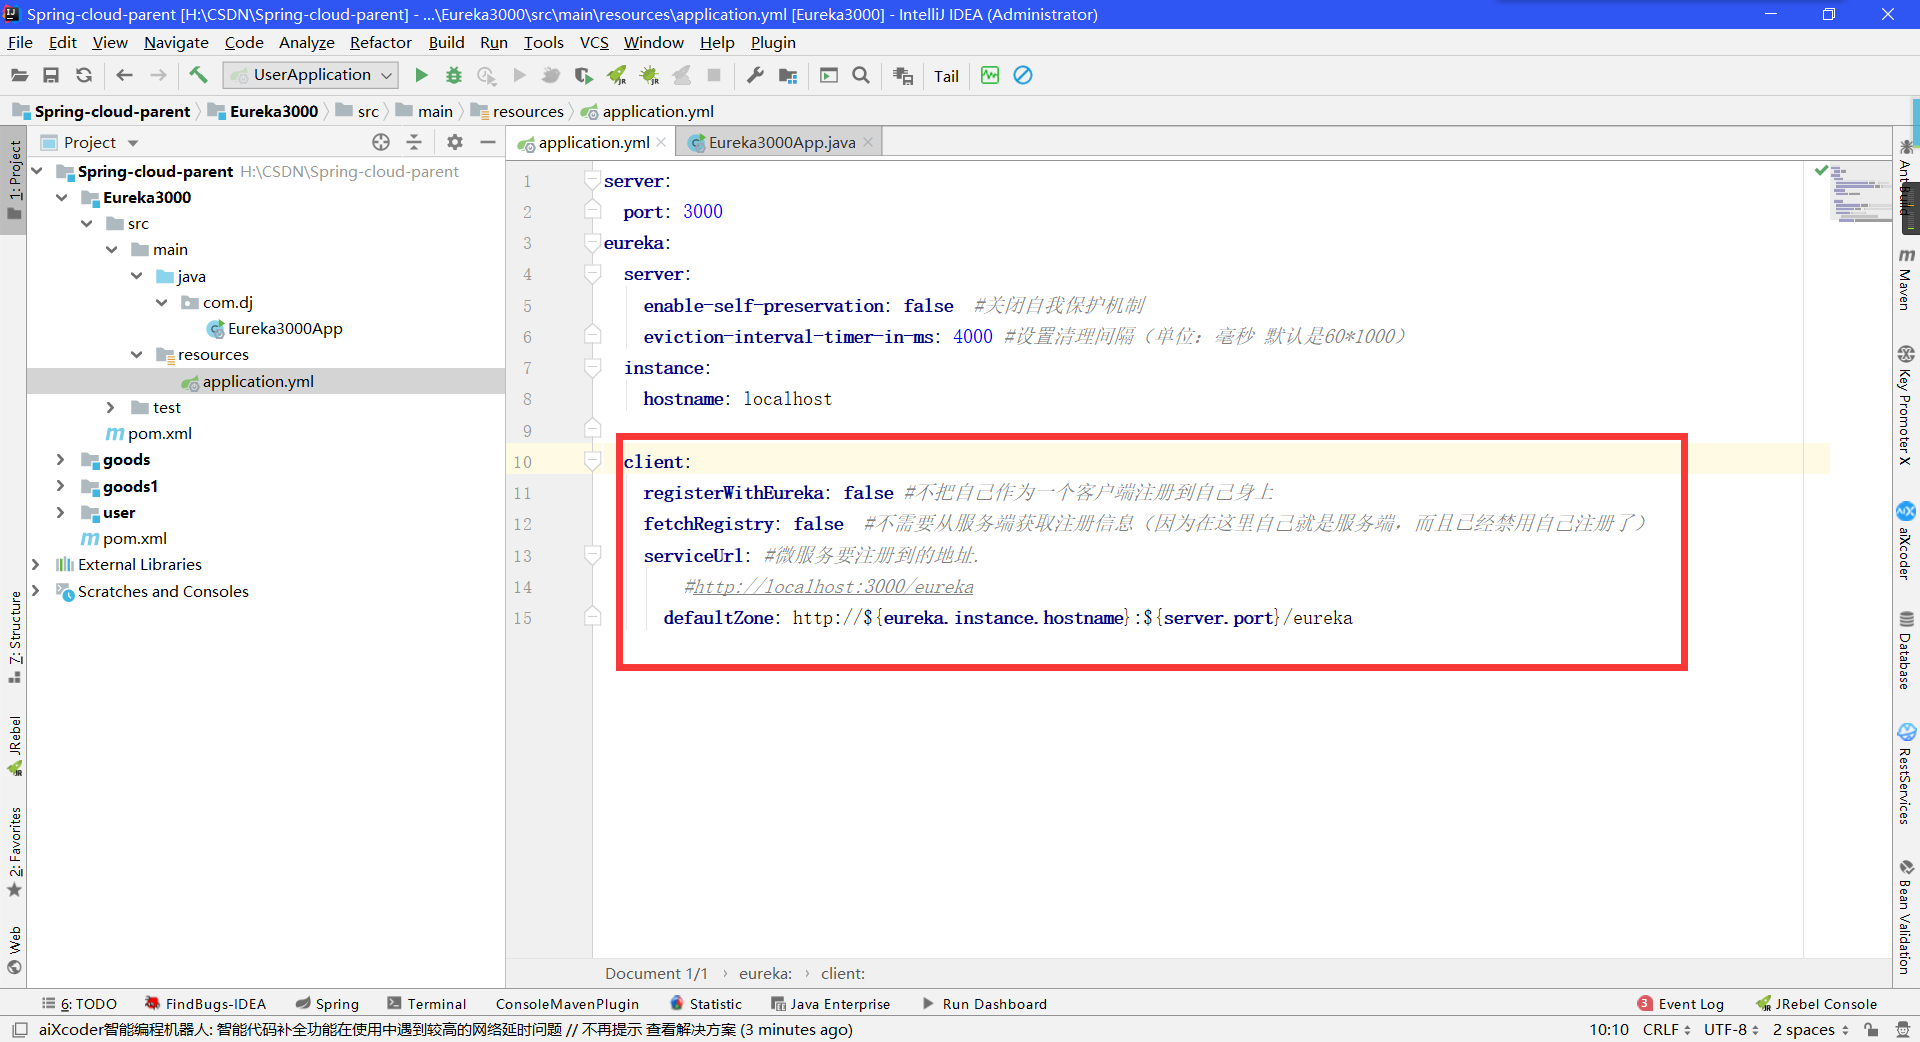Close the application.yml editor tab
The width and height of the screenshot is (1920, 1042).
click(661, 142)
